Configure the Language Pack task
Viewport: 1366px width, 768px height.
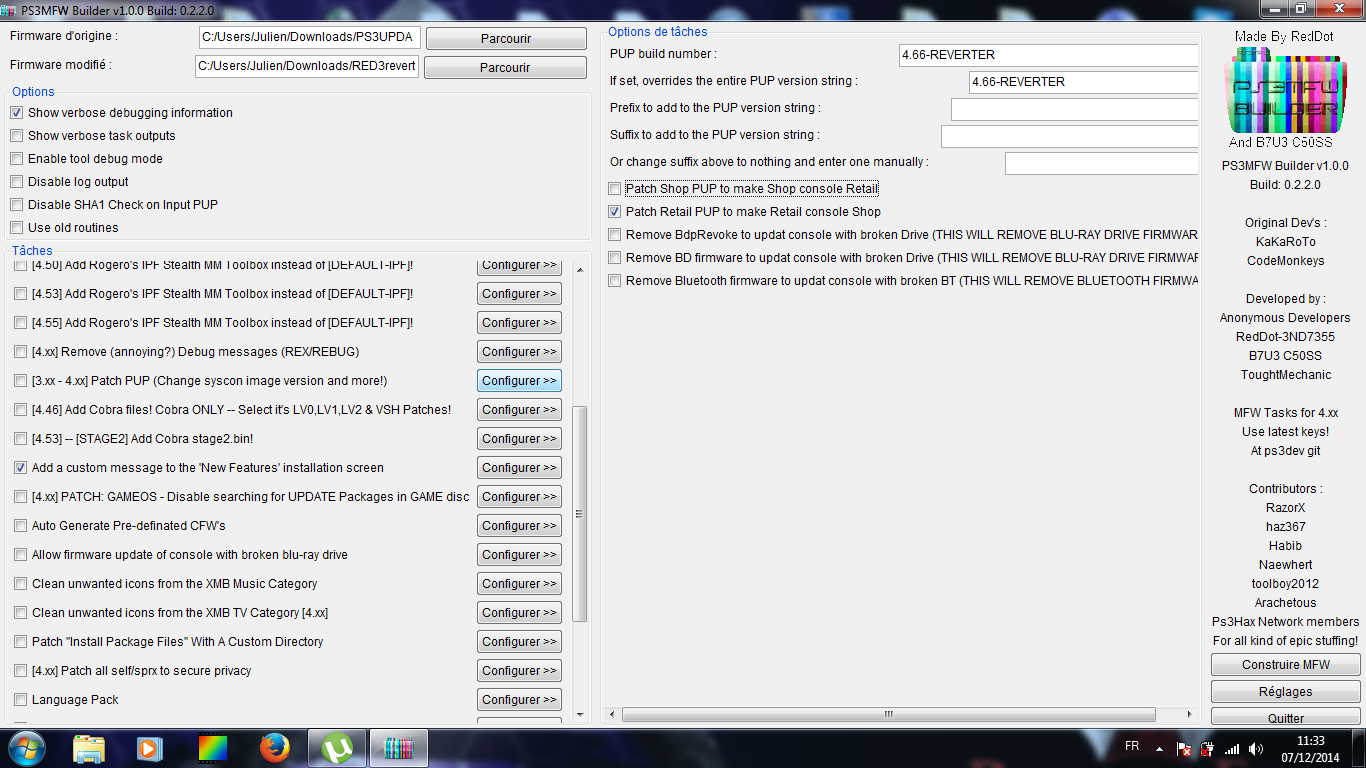pyautogui.click(x=519, y=700)
